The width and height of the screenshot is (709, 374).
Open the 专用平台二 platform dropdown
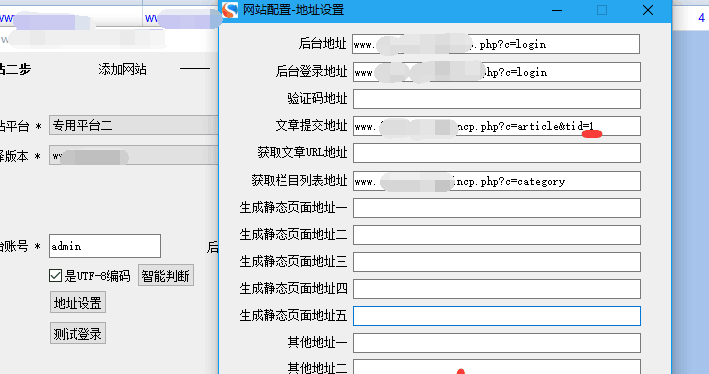coord(133,125)
